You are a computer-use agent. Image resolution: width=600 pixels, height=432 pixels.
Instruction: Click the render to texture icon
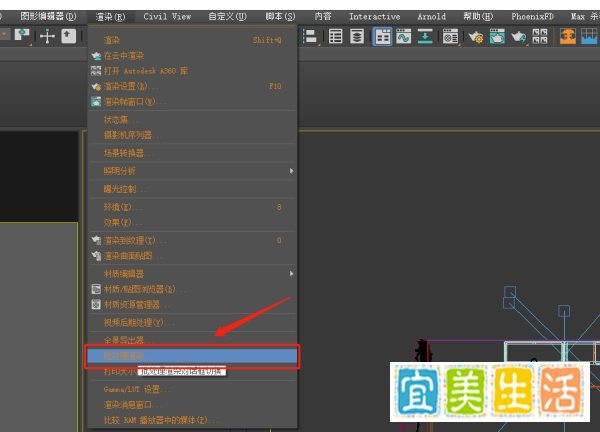(96, 240)
